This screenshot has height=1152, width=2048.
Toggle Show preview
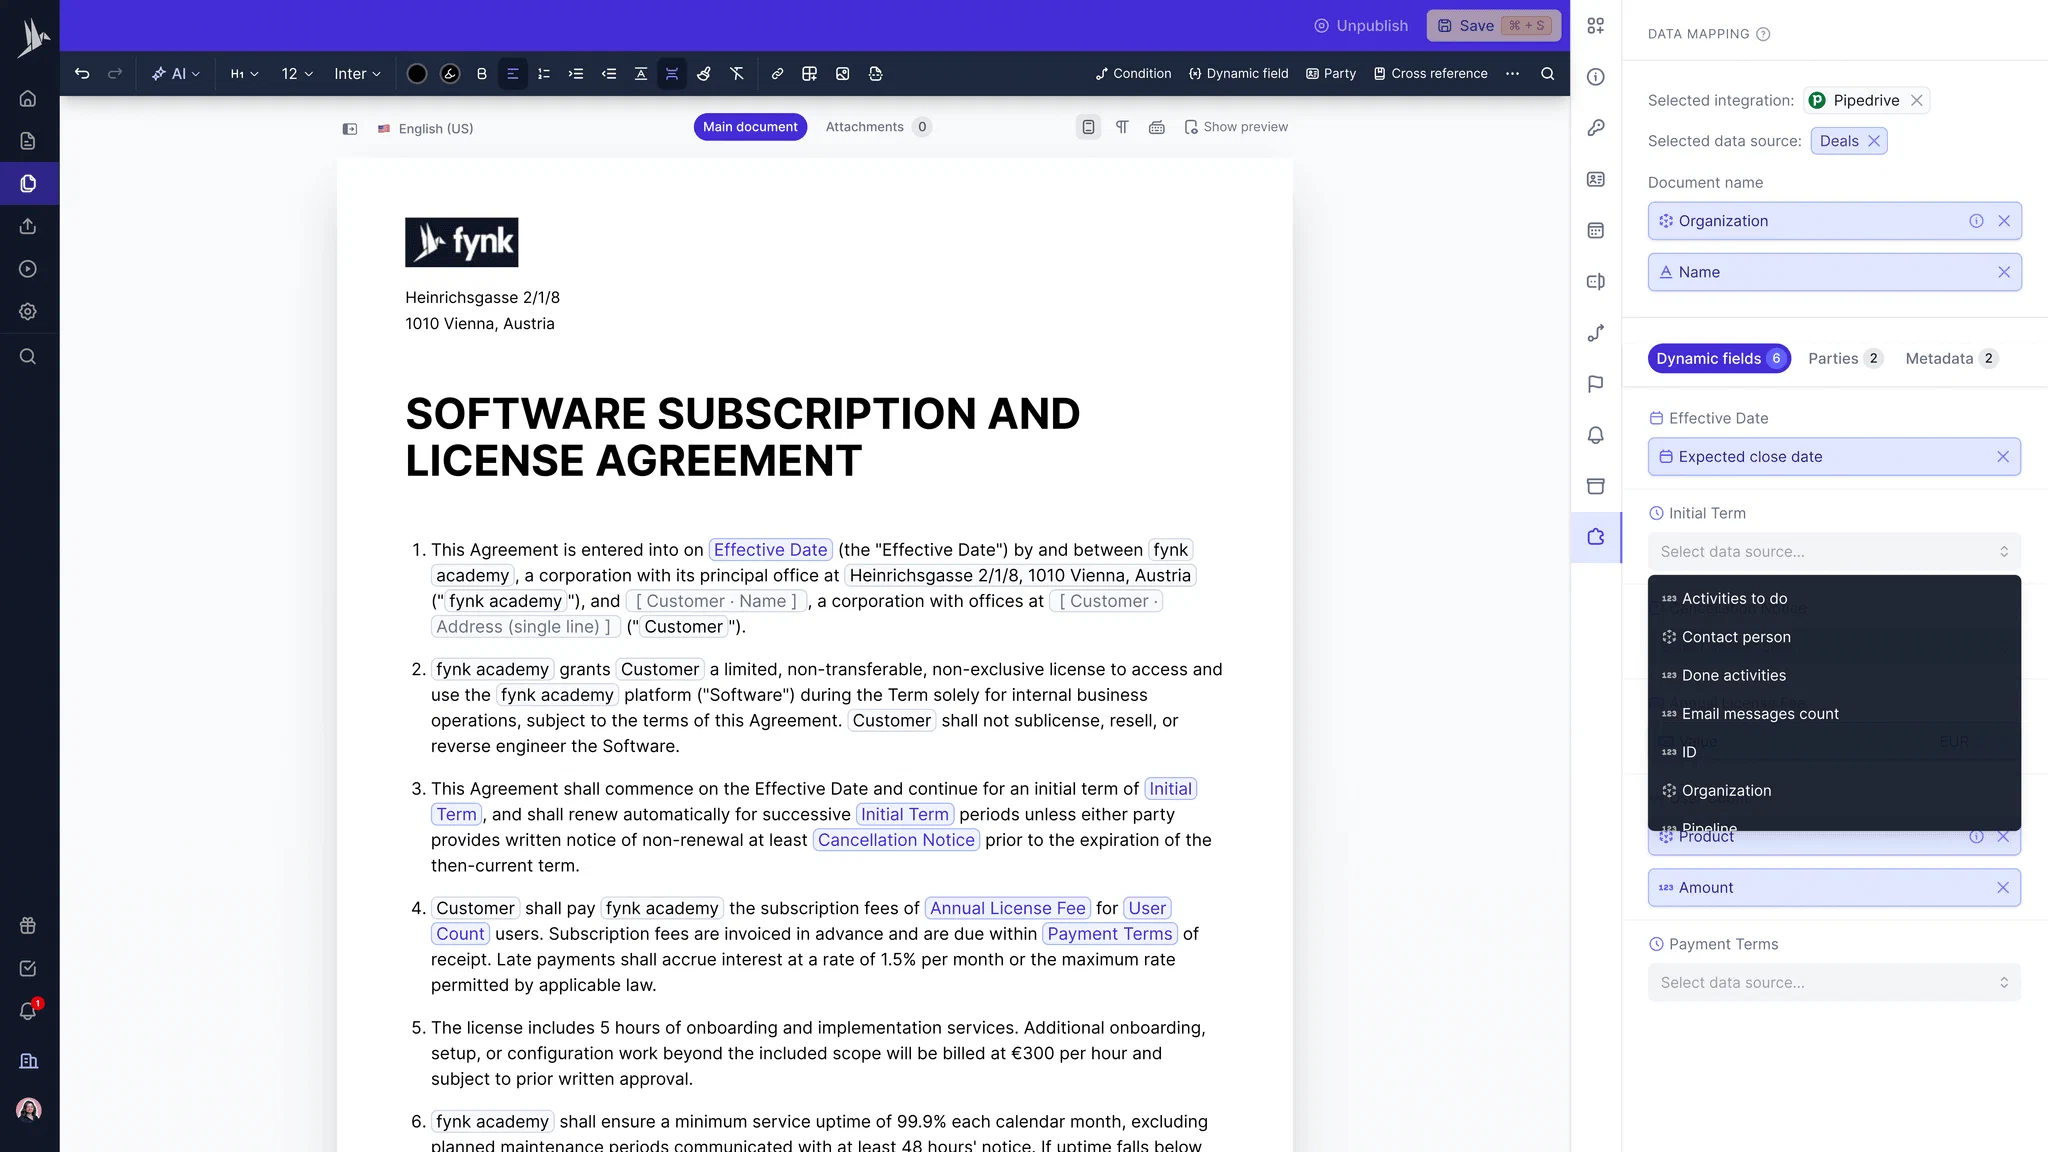click(1236, 127)
